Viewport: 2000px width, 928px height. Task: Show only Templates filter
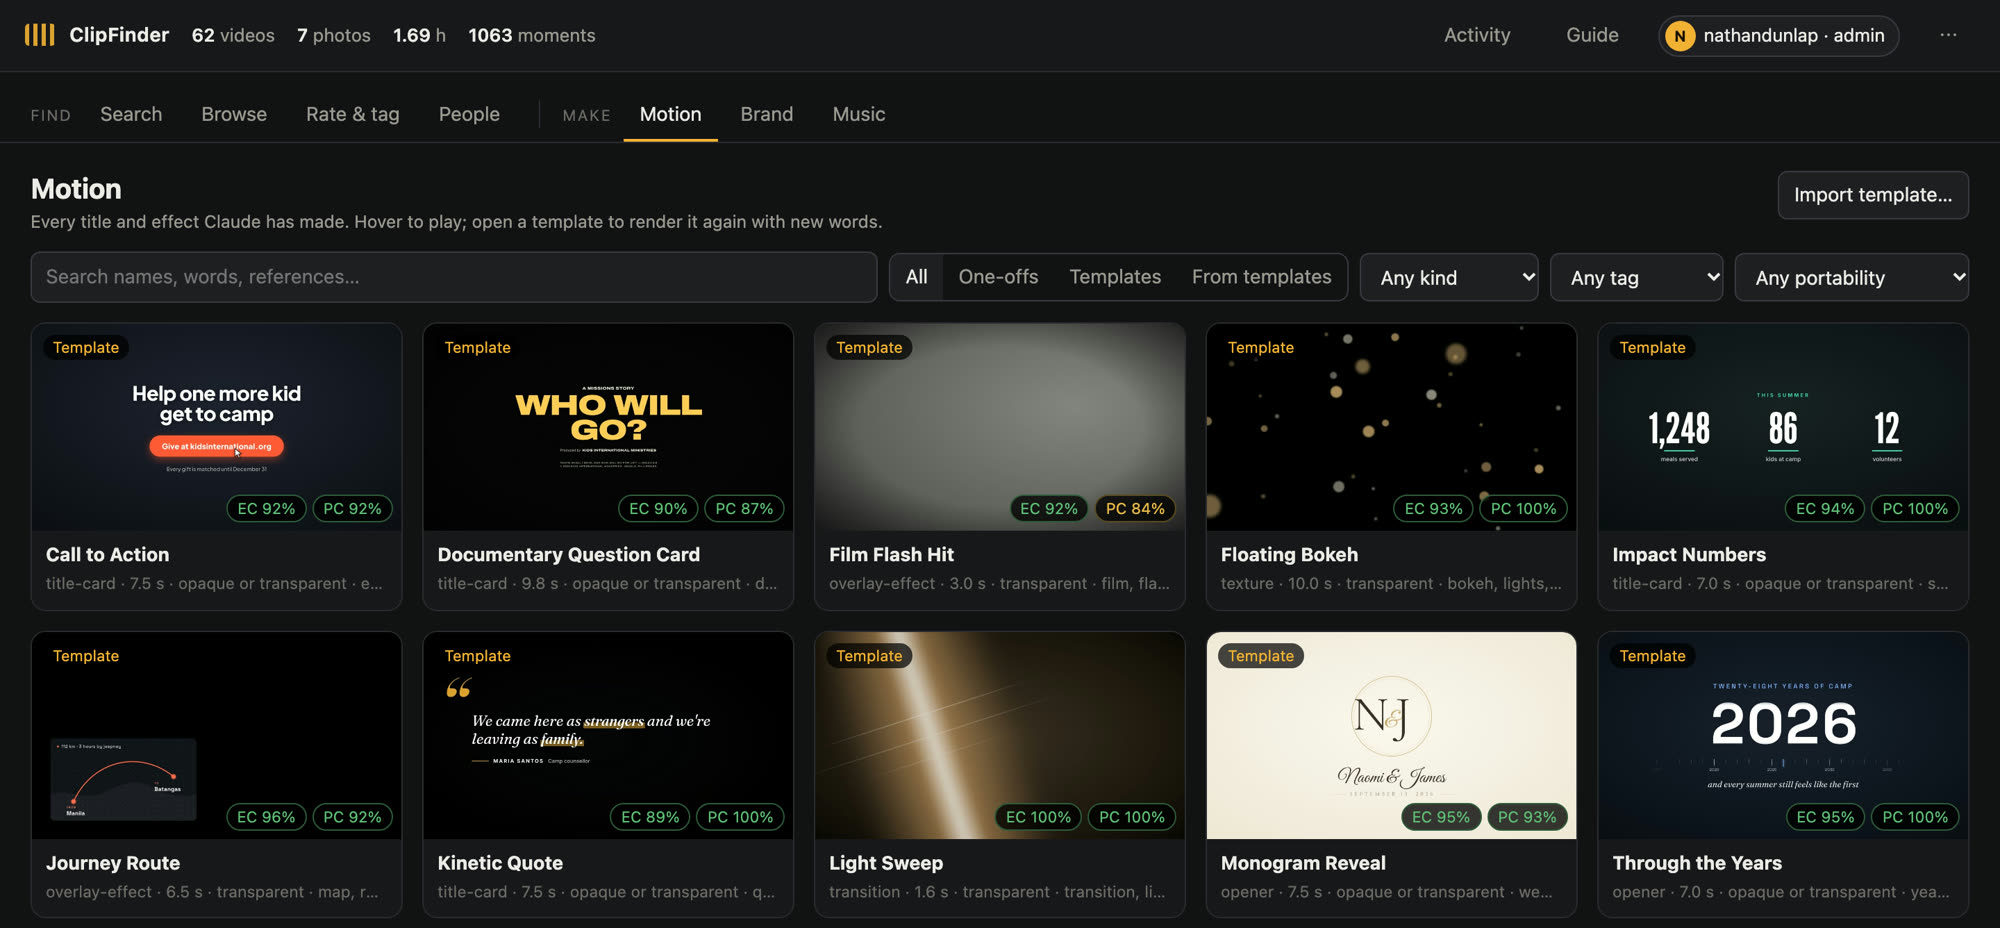click(1115, 277)
